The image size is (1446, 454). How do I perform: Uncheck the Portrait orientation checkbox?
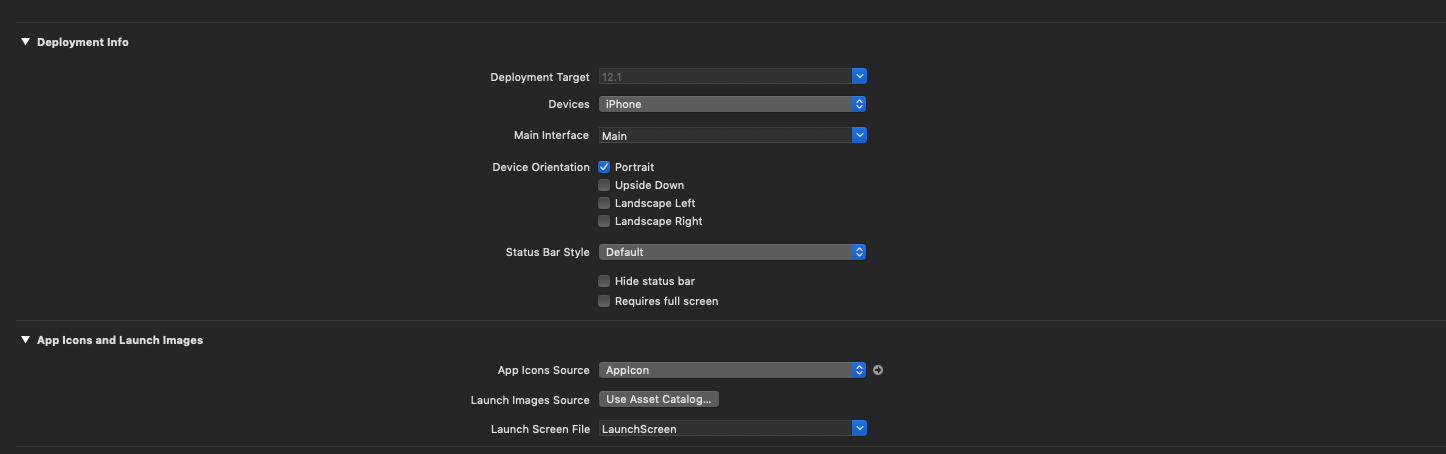tap(604, 167)
